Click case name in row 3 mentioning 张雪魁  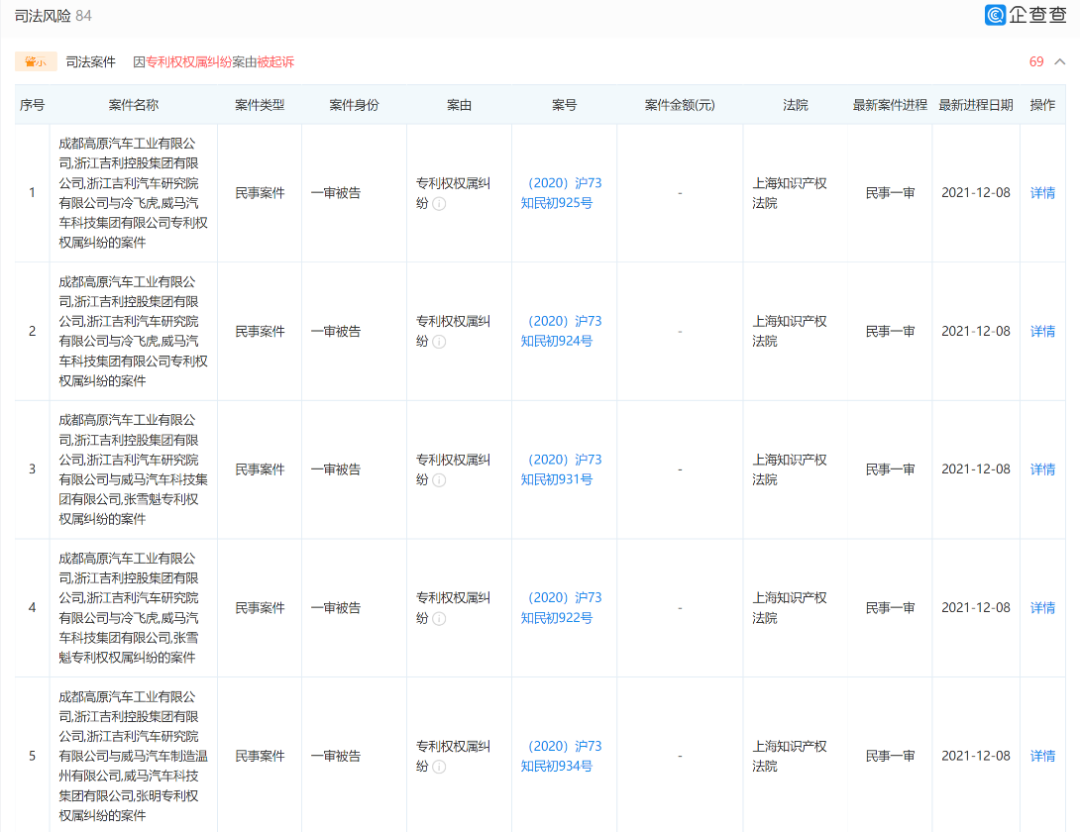133,469
